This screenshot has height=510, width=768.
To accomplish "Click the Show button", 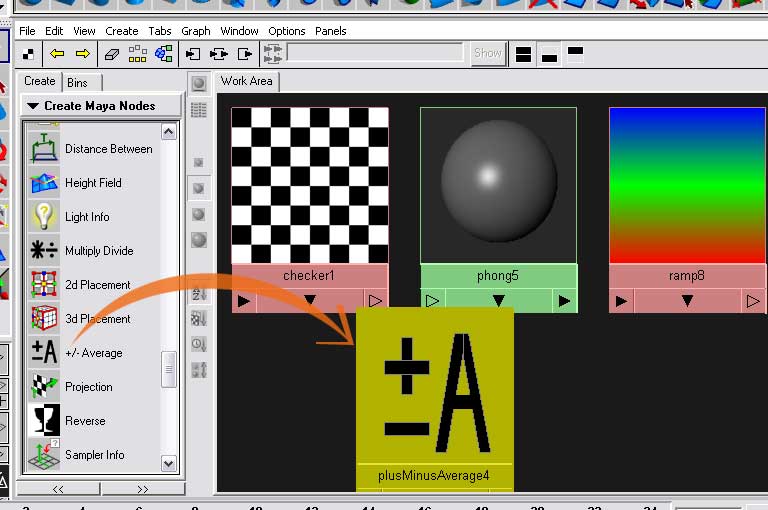I will coord(487,53).
